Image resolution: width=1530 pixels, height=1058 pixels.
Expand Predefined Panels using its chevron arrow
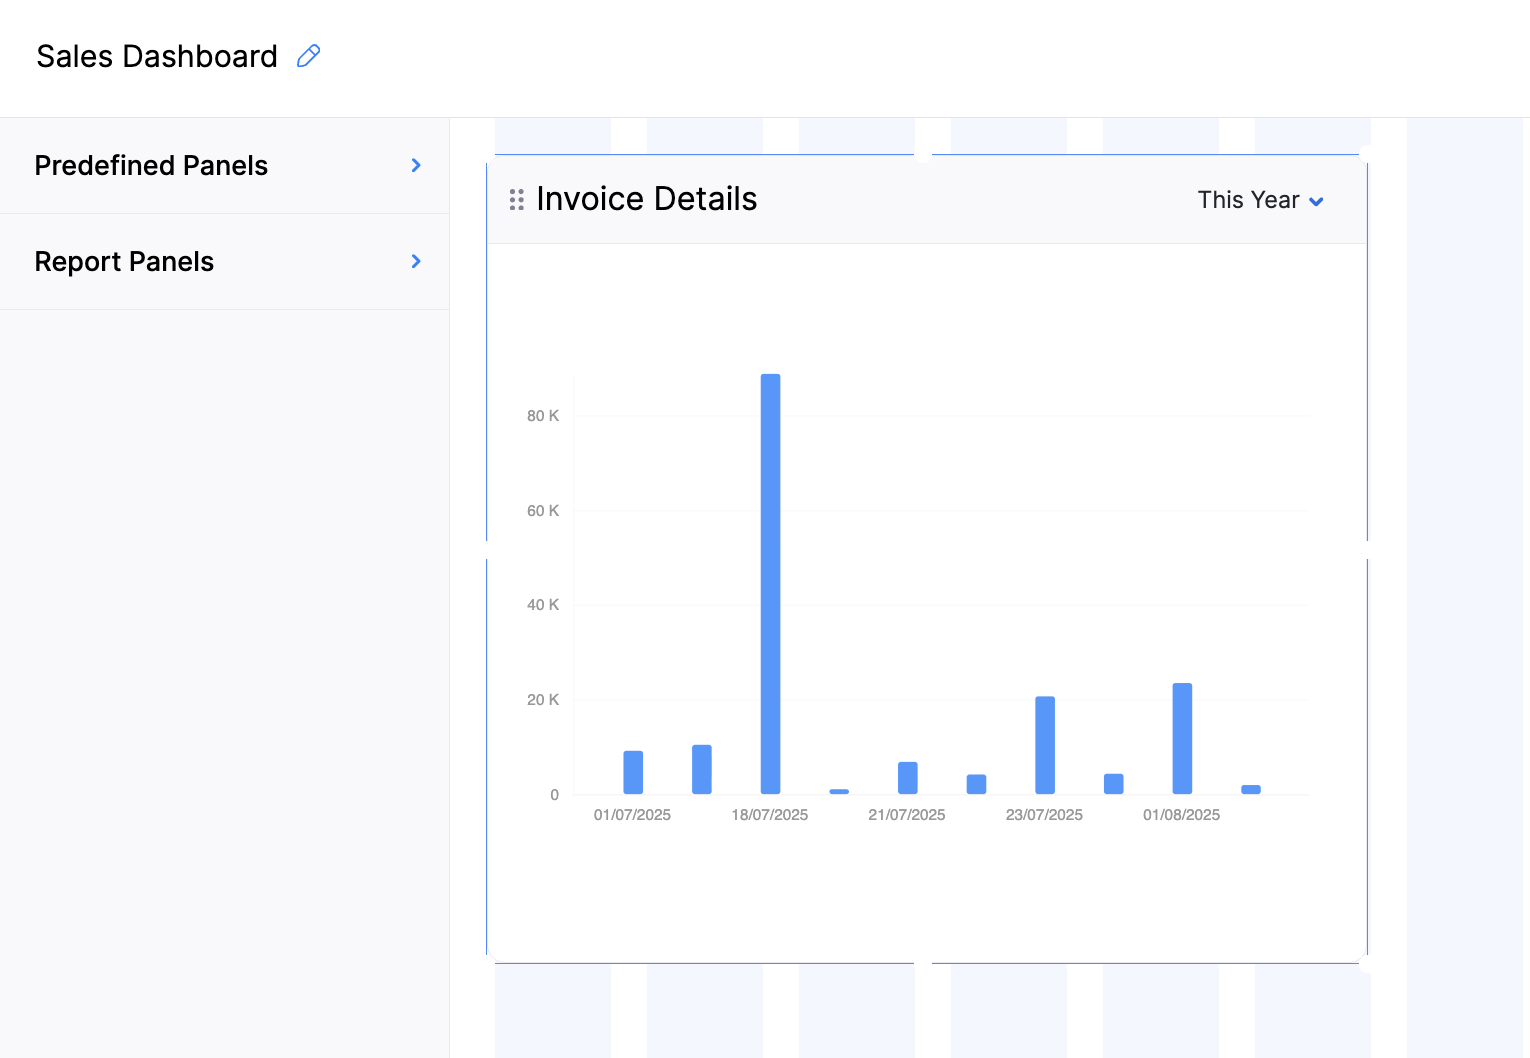[x=416, y=165]
